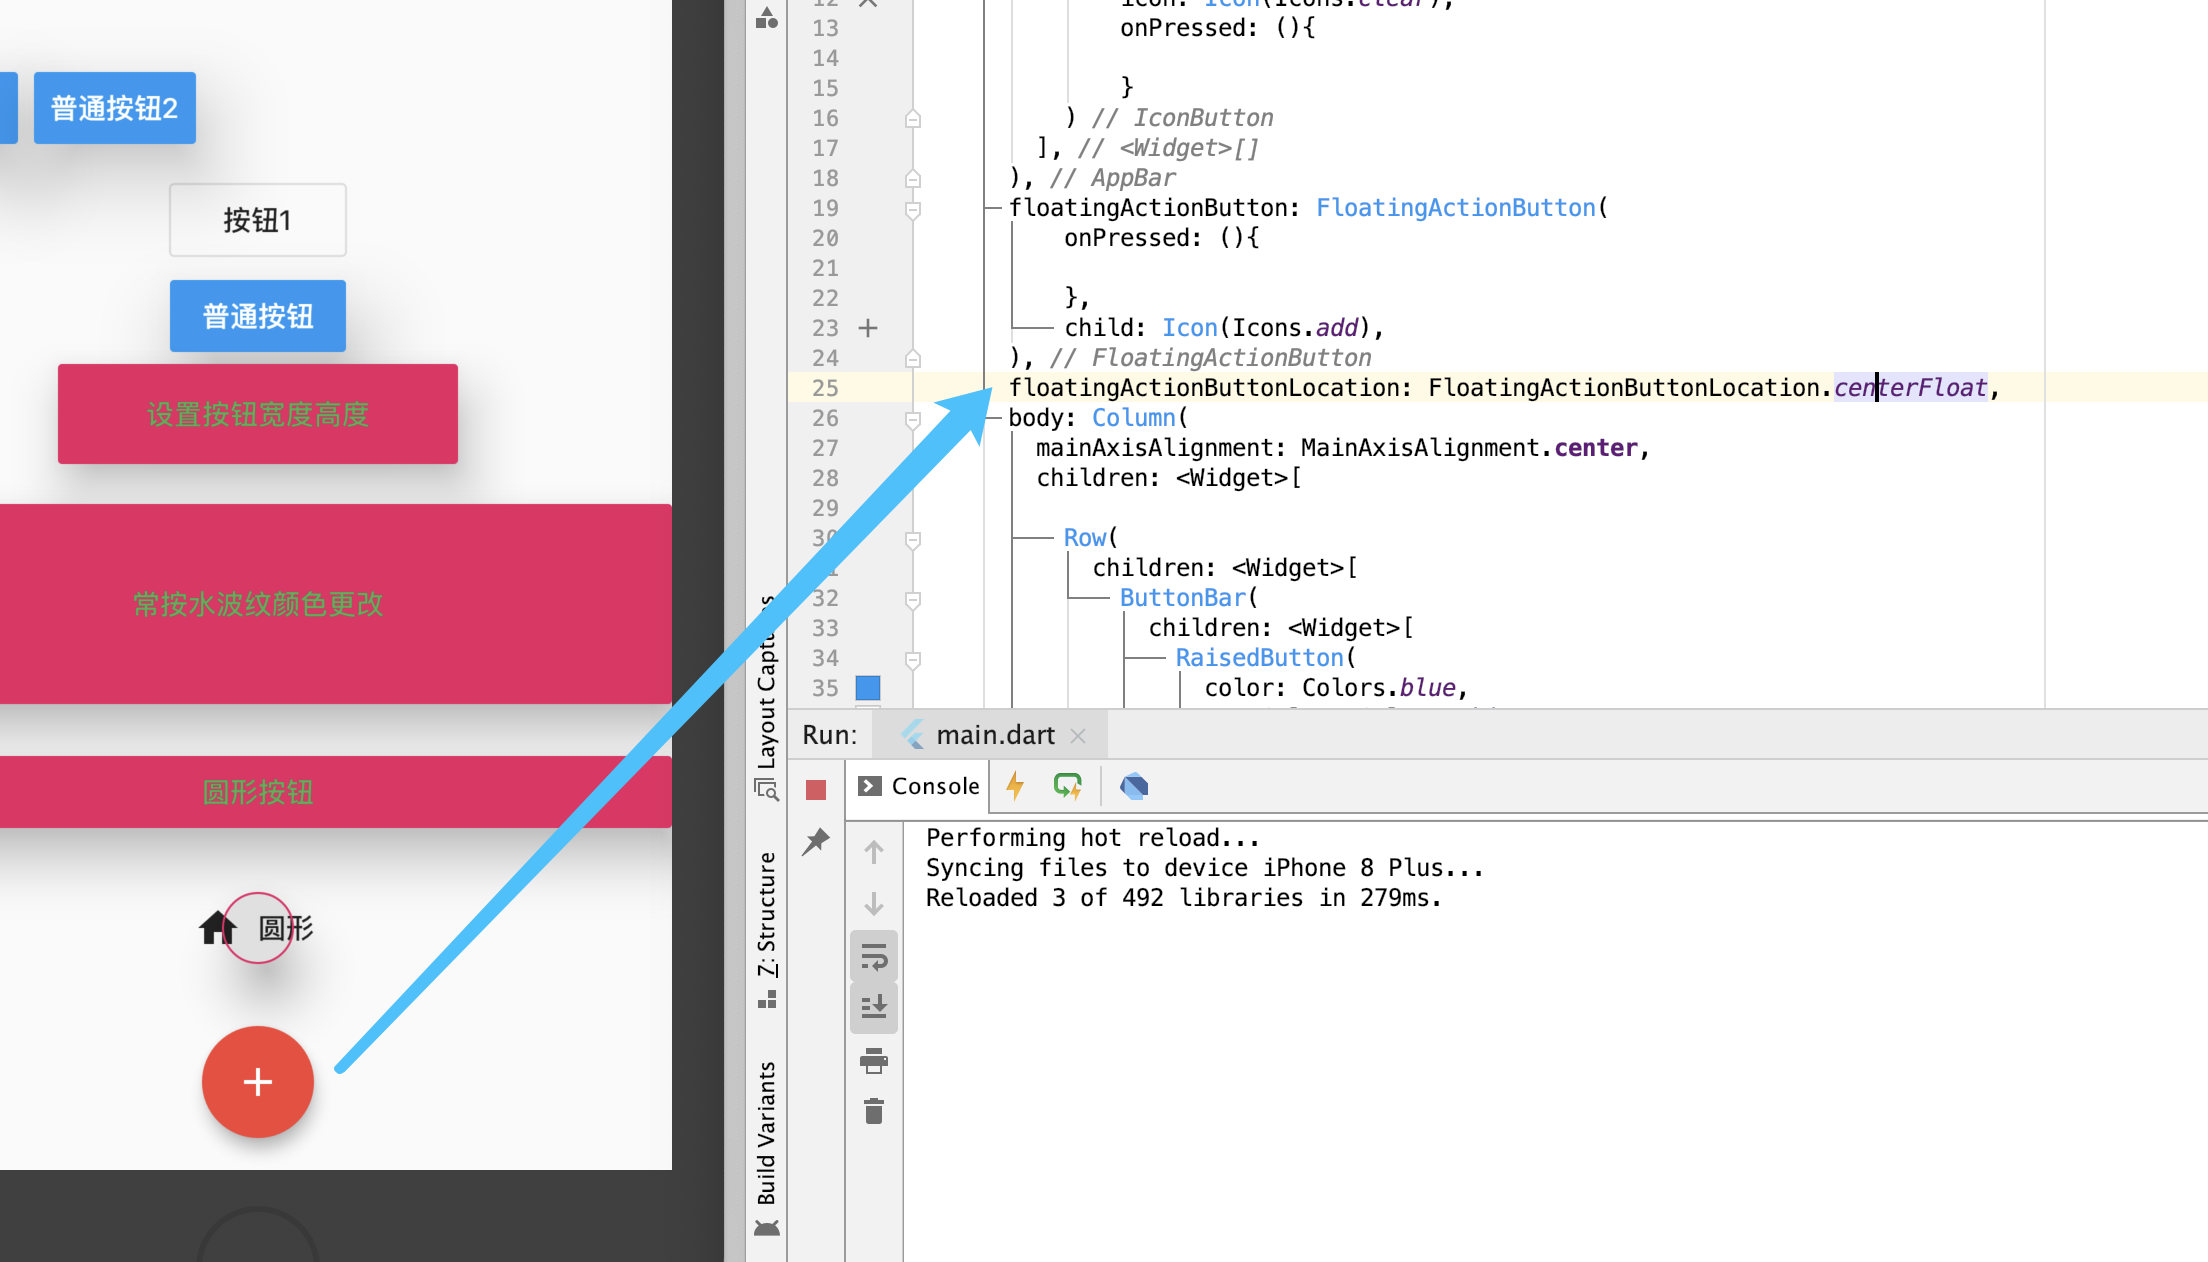Collapse code fold at line 19 FloatingActionButton
The width and height of the screenshot is (2208, 1262).
click(912, 209)
